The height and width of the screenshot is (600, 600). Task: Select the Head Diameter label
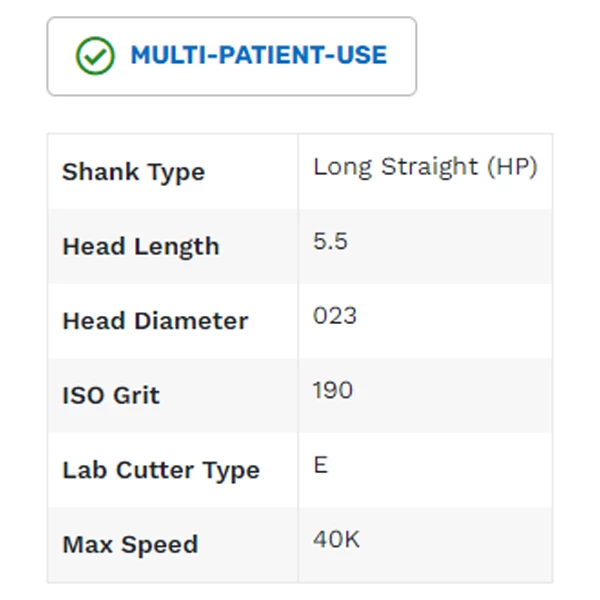[x=155, y=320]
